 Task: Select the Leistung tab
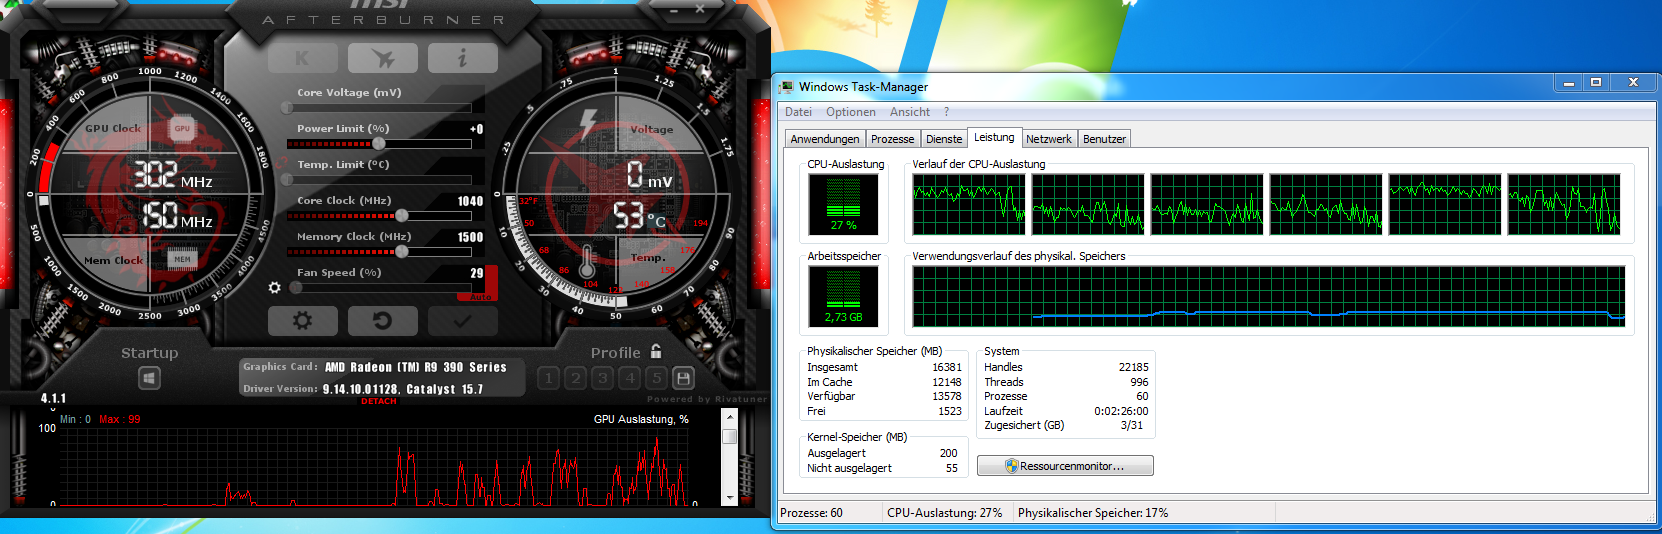[x=994, y=137]
